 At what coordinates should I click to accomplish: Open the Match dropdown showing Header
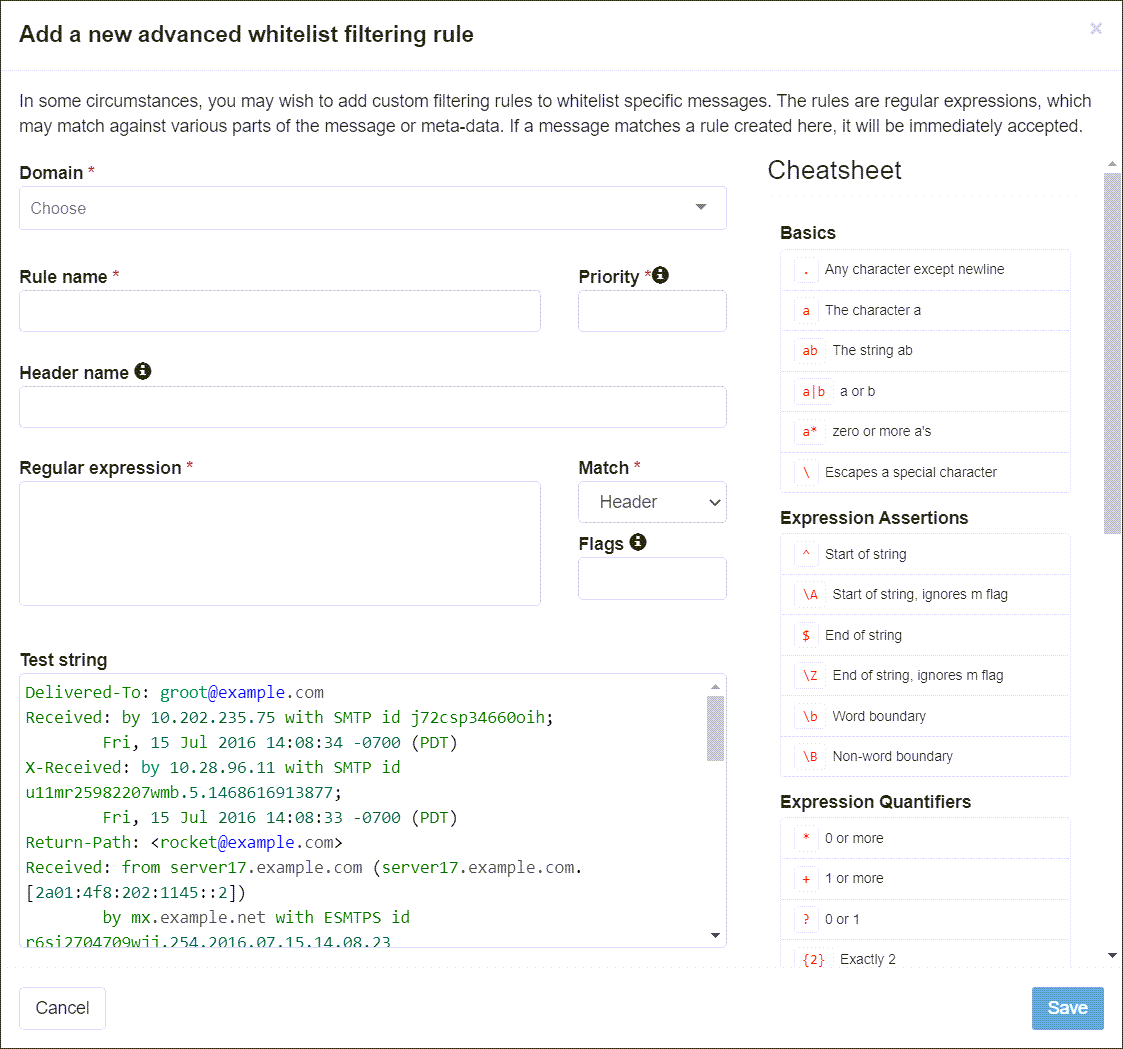pos(652,502)
